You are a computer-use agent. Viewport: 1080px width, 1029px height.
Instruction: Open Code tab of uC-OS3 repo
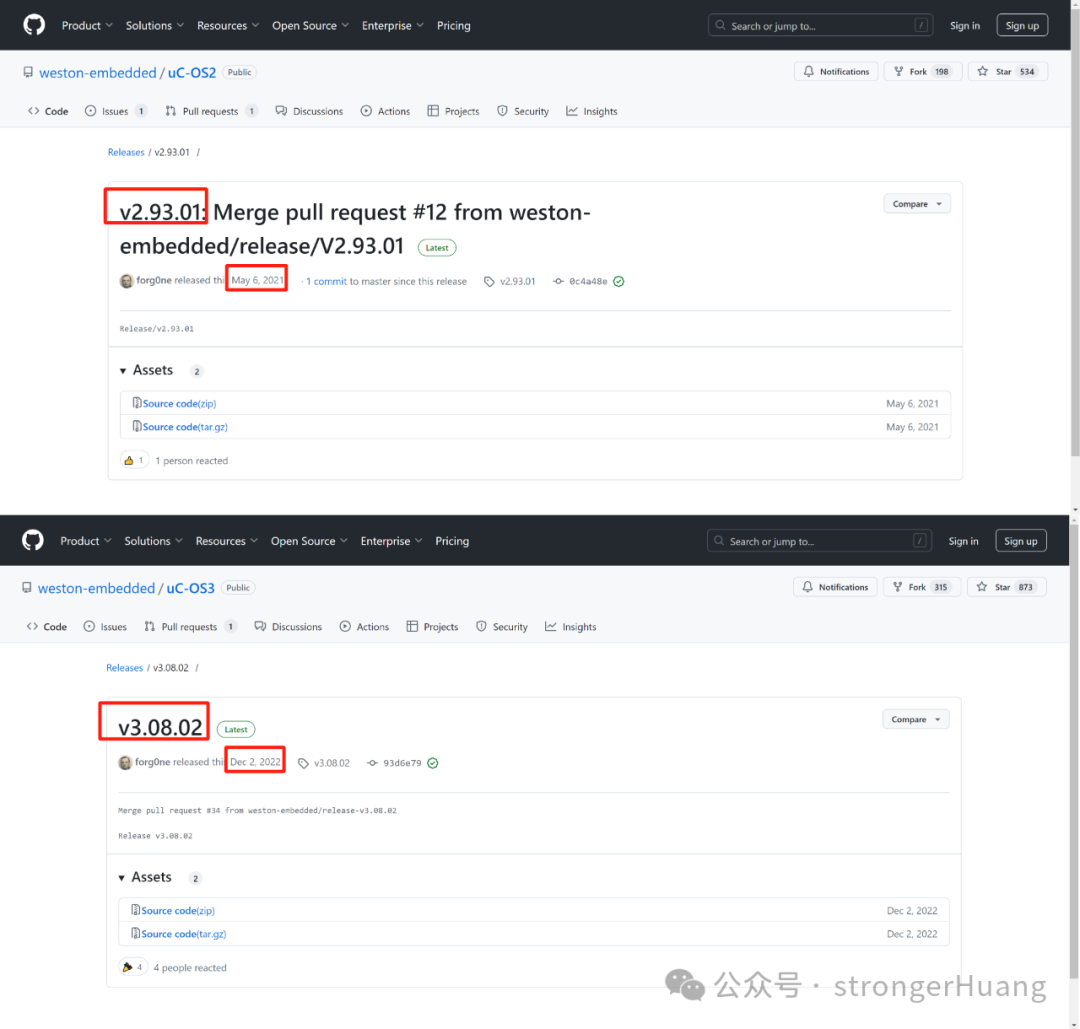47,626
